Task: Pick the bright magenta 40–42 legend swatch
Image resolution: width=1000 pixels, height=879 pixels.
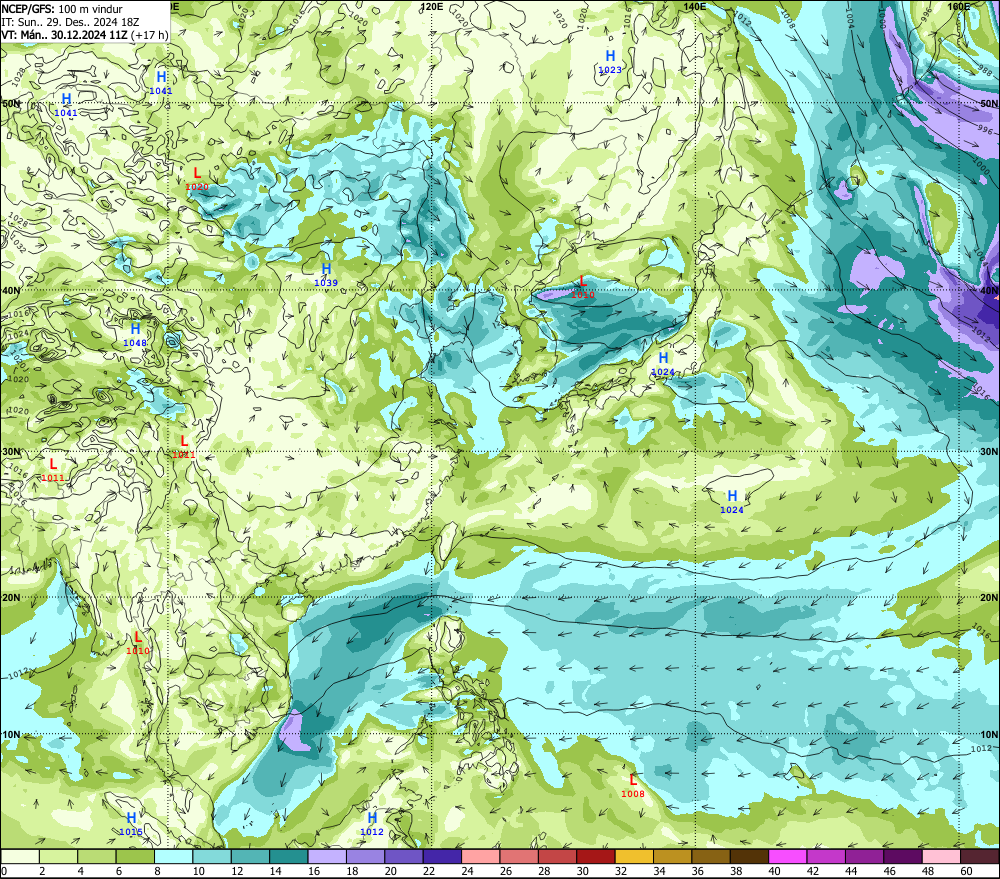Action: [x=788, y=856]
